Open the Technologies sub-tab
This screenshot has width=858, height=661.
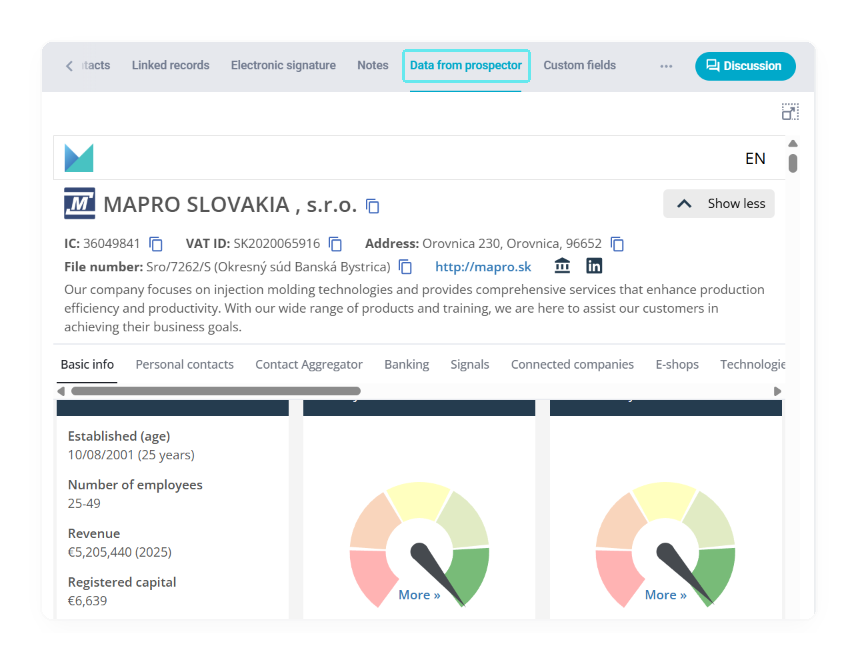pos(752,364)
